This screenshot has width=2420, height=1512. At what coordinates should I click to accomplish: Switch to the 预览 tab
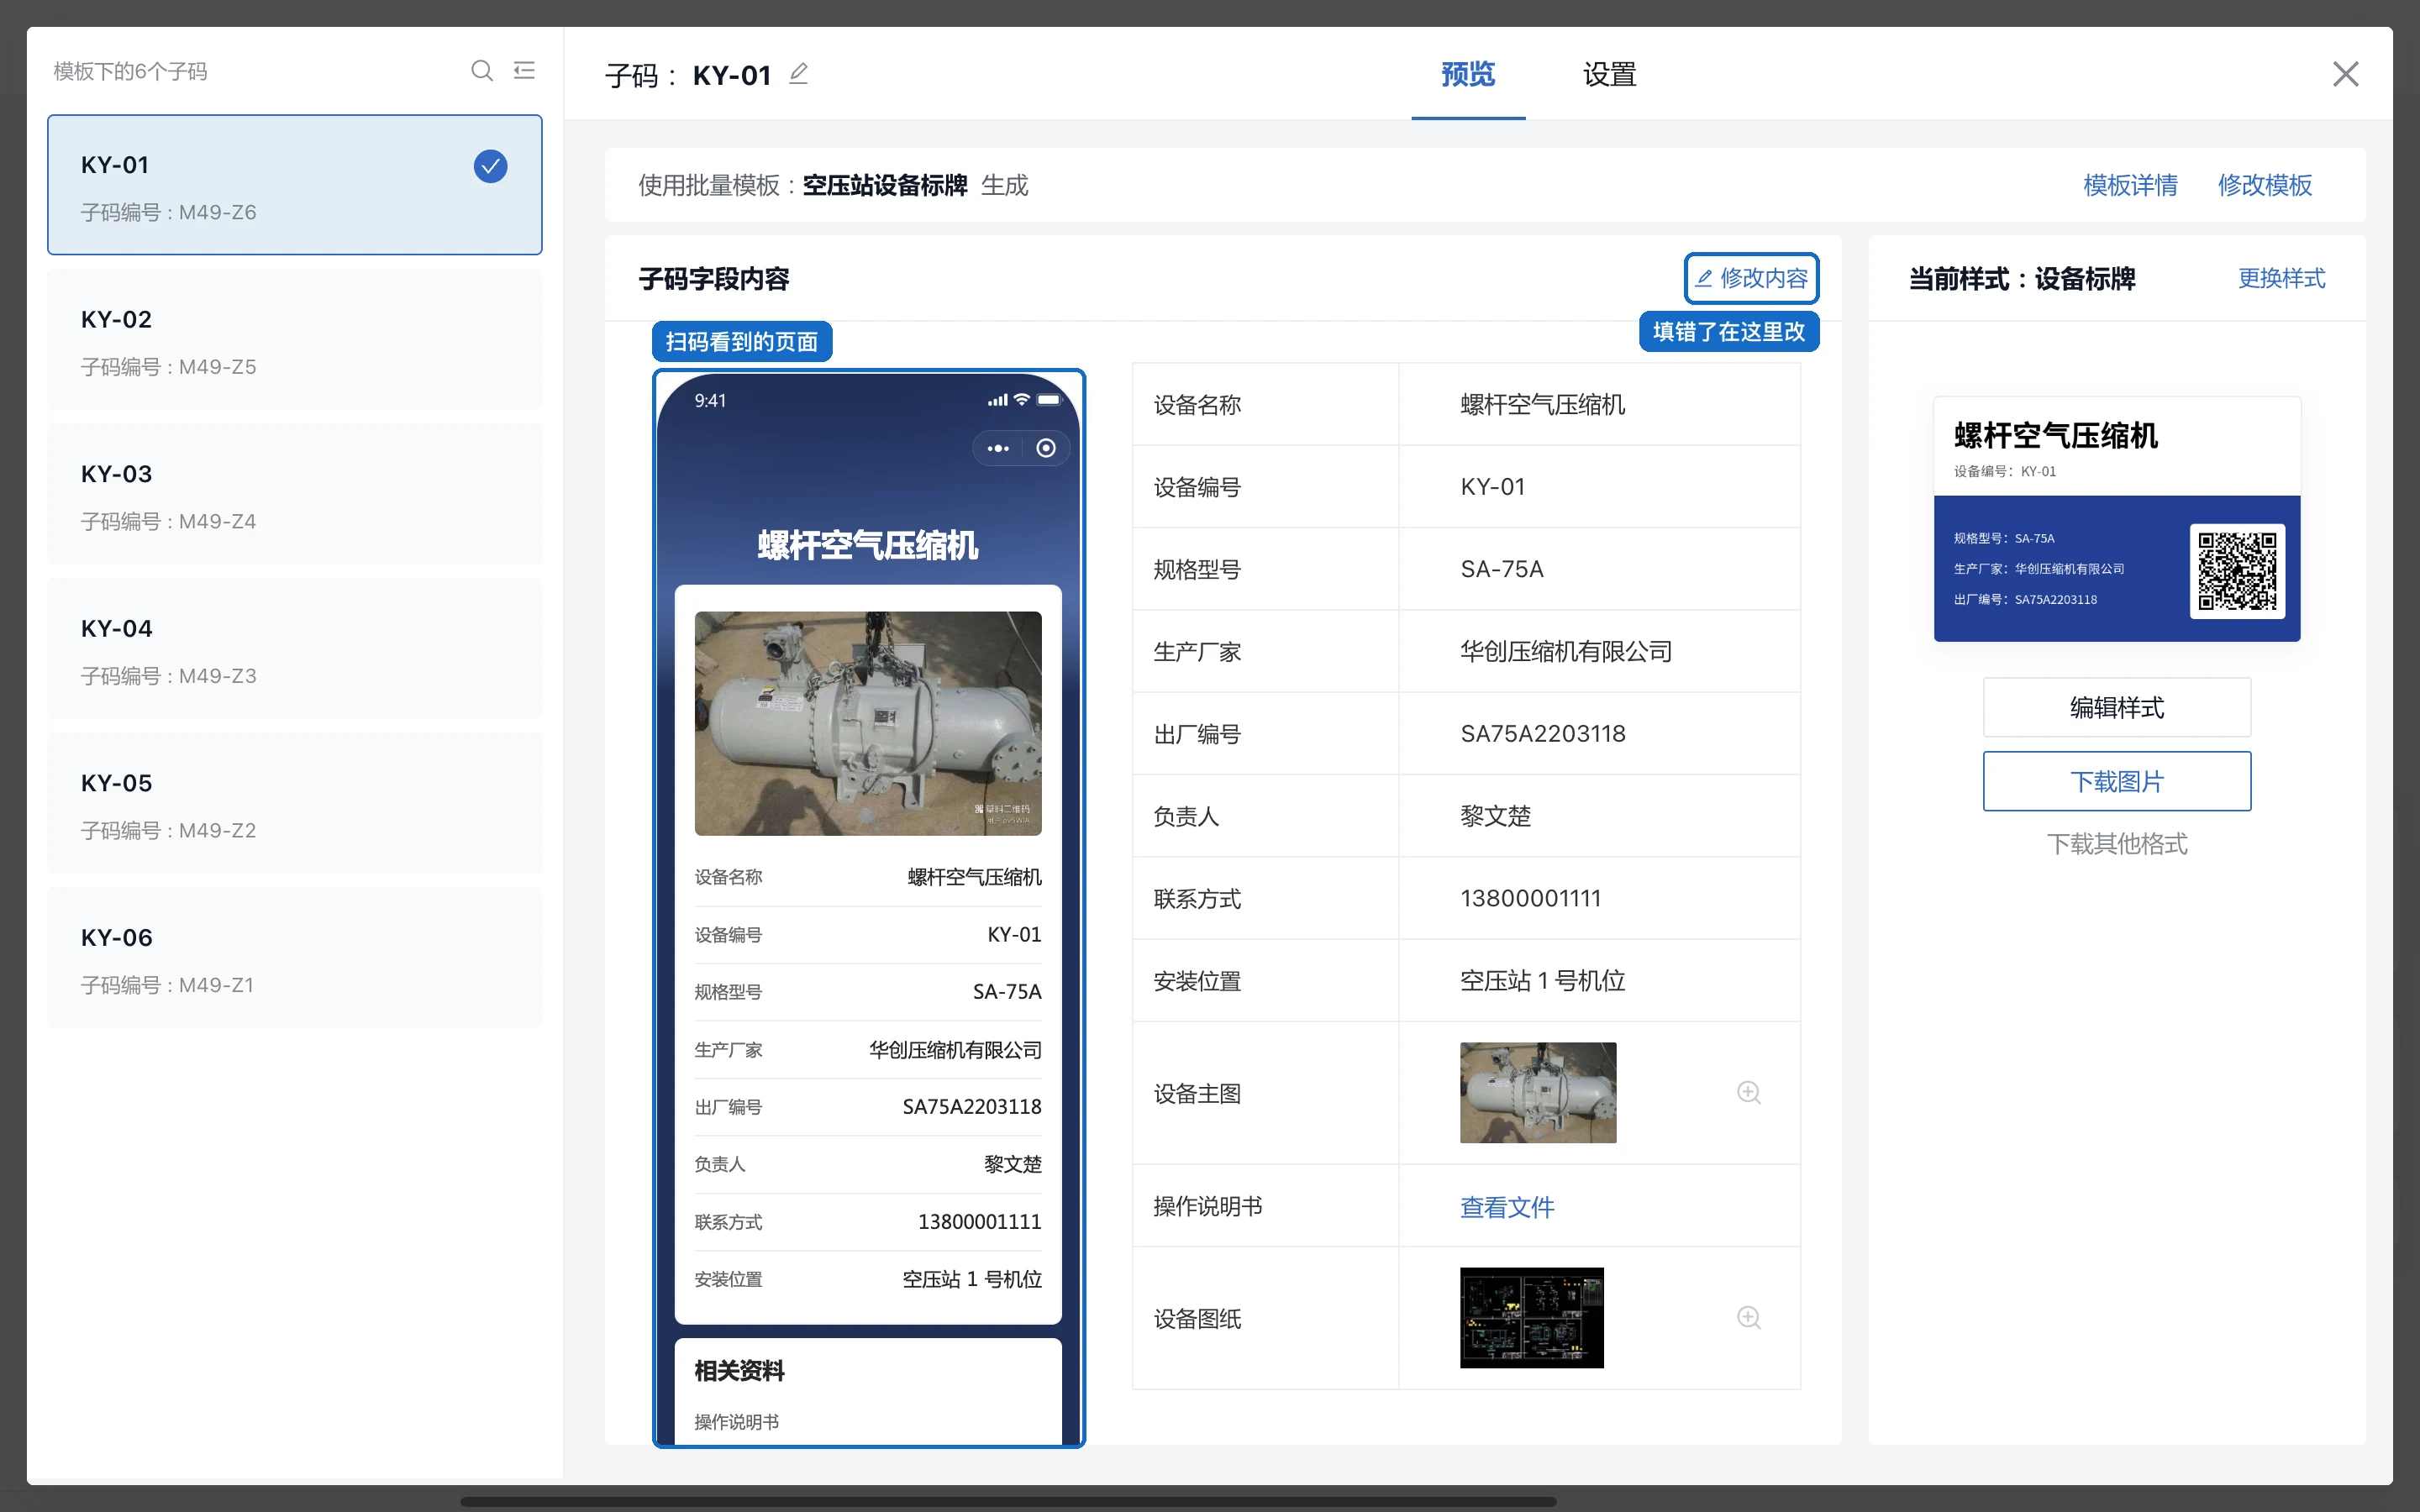click(1468, 74)
